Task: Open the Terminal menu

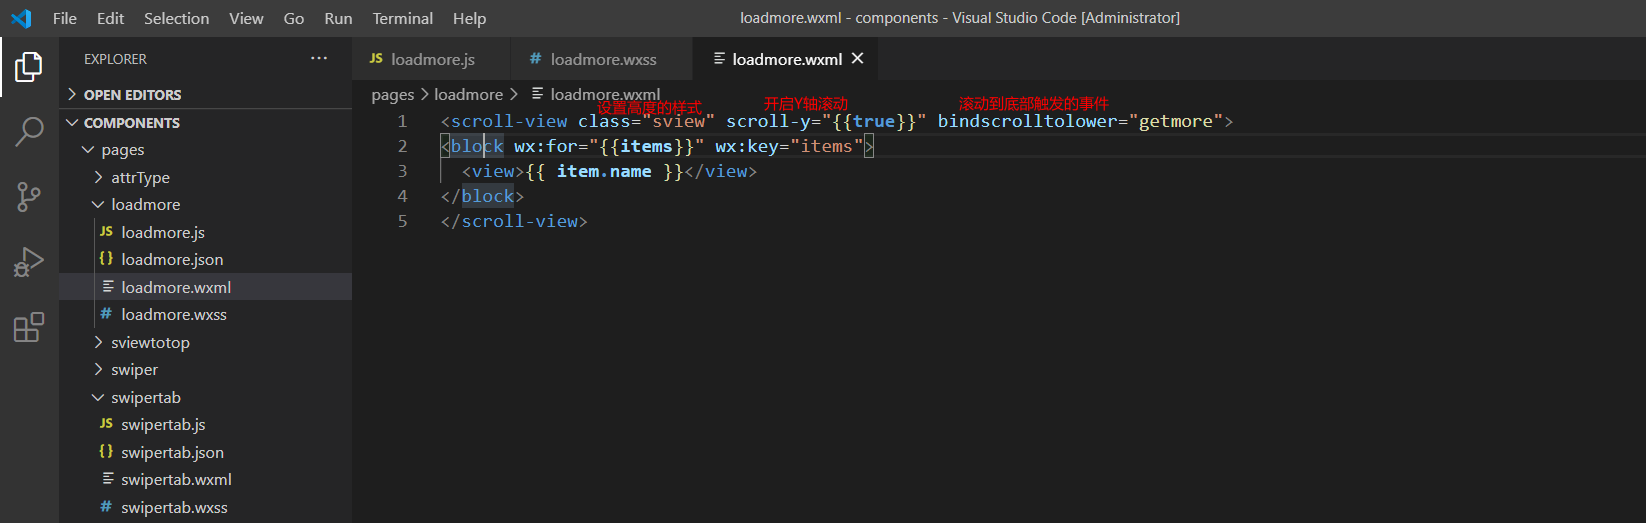Action: 403,18
